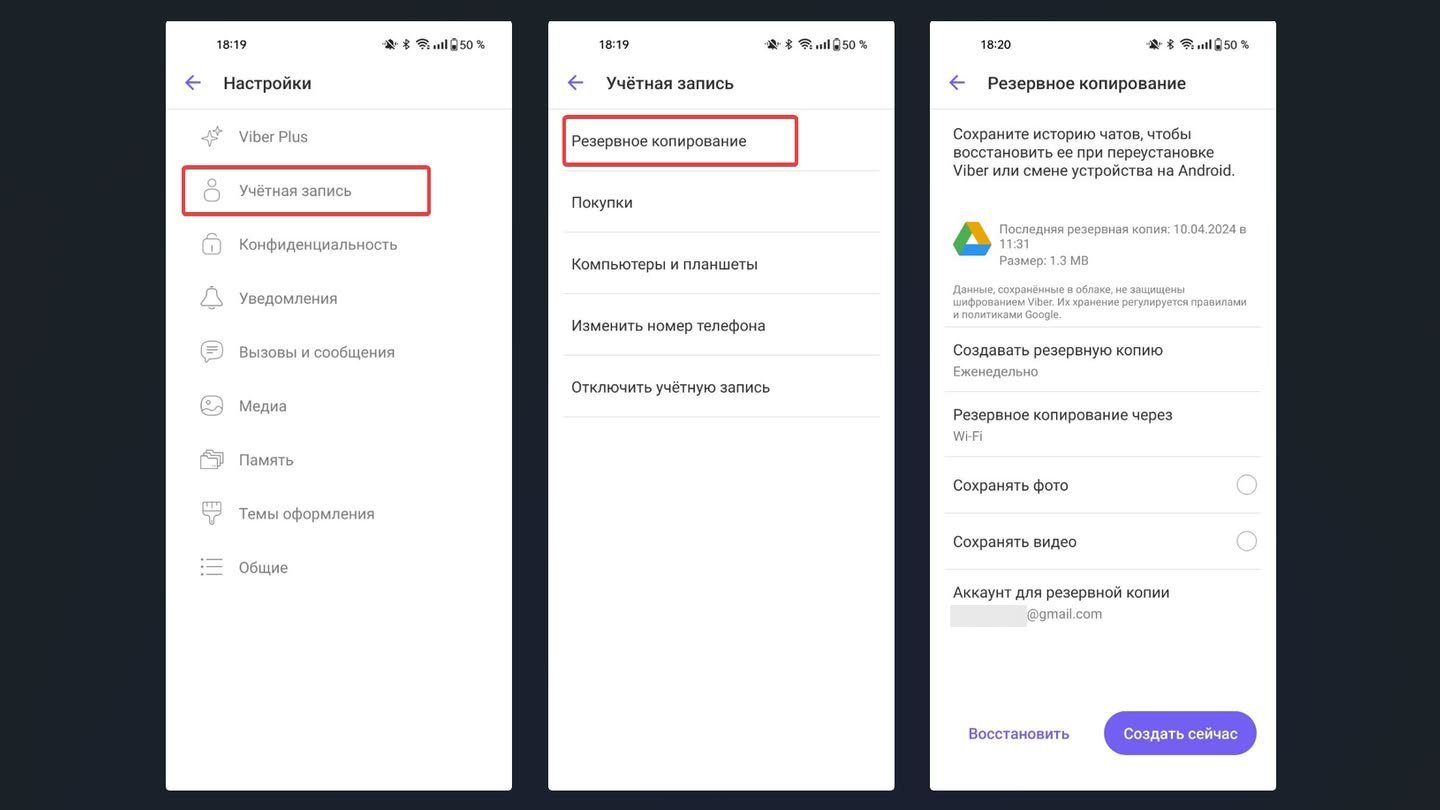
Task: Tap the Темы оформления brush icon
Action: [211, 514]
